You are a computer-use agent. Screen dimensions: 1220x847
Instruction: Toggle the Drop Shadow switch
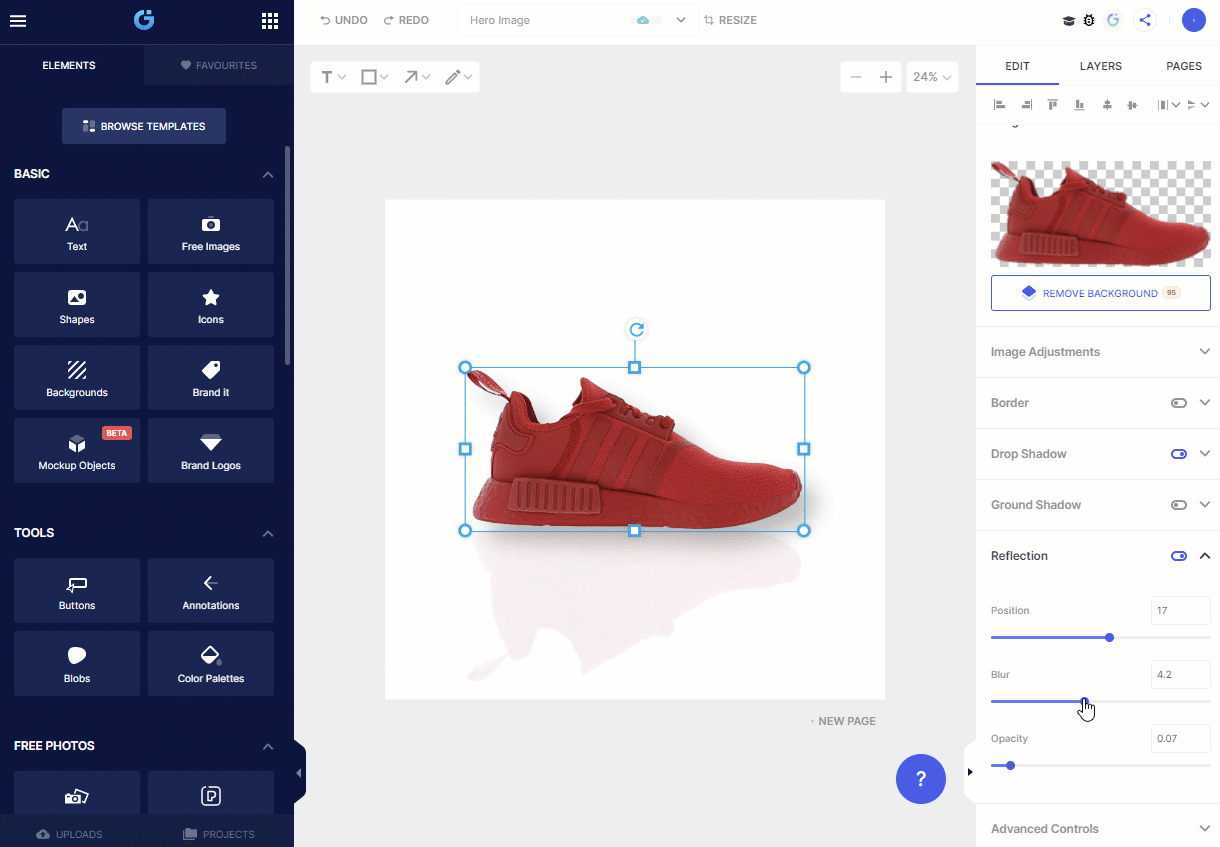click(1179, 454)
